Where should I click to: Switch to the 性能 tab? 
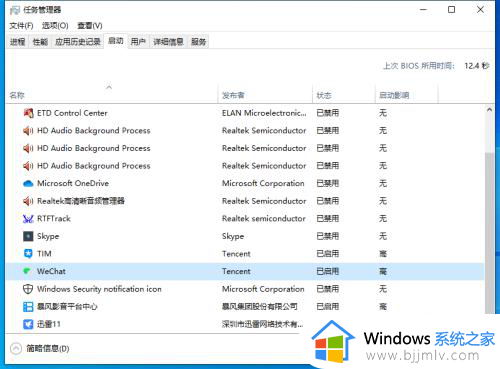[x=40, y=42]
